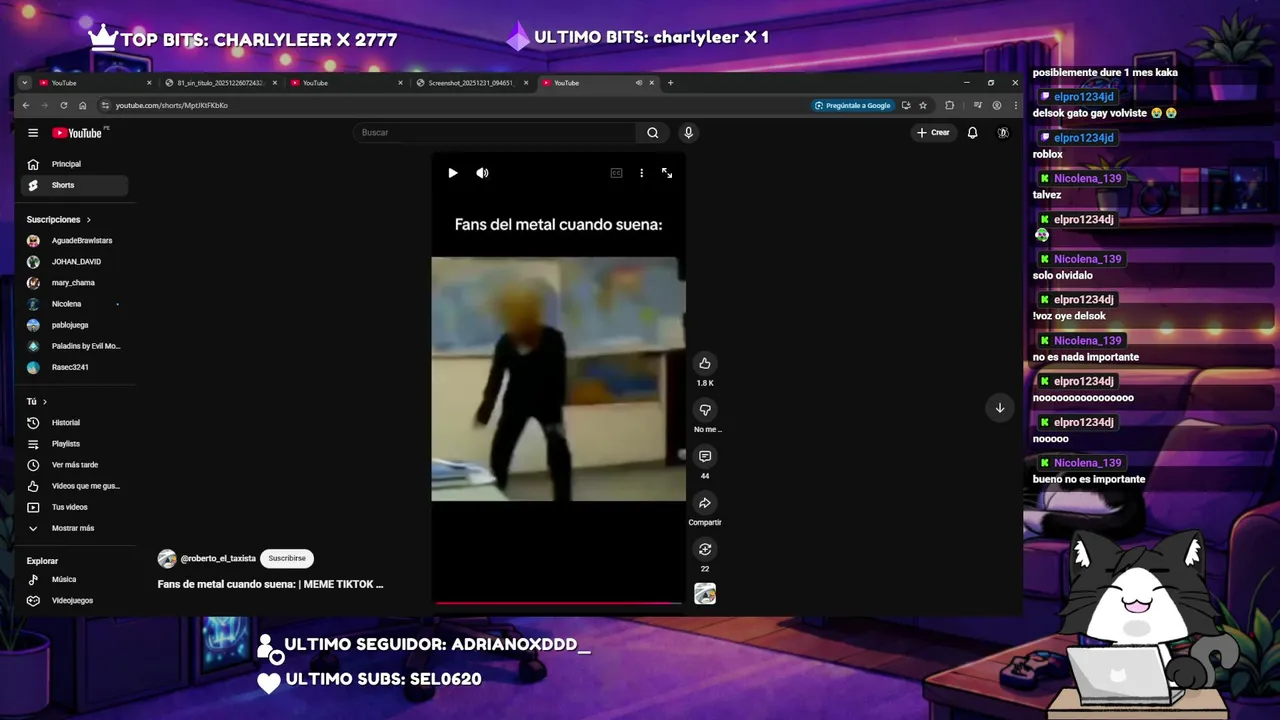
Task: Start voice search with microphone icon
Action: pos(688,133)
